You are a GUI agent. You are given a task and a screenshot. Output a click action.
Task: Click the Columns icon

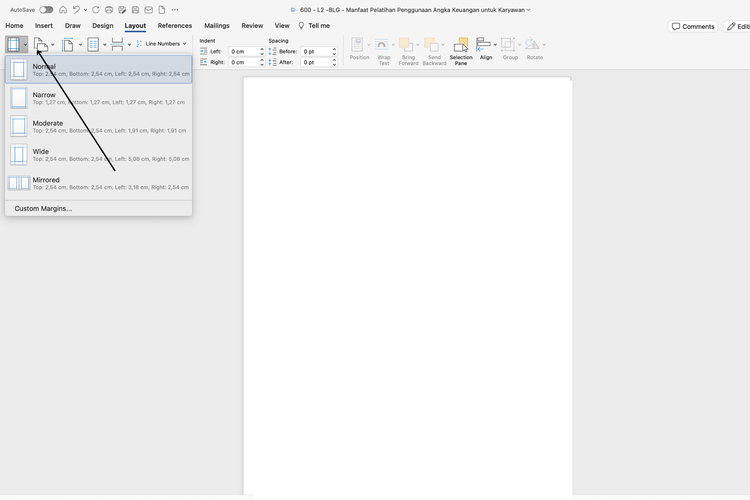click(x=93, y=44)
